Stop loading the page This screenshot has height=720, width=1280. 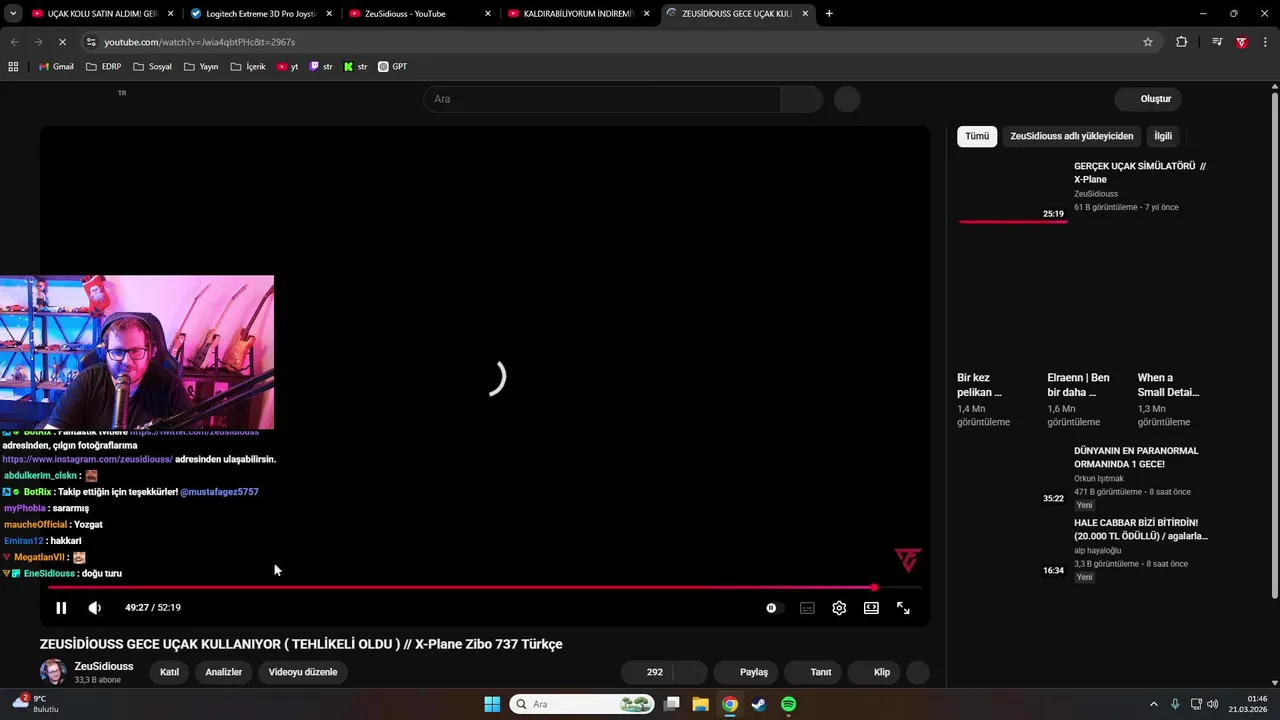tap(62, 42)
